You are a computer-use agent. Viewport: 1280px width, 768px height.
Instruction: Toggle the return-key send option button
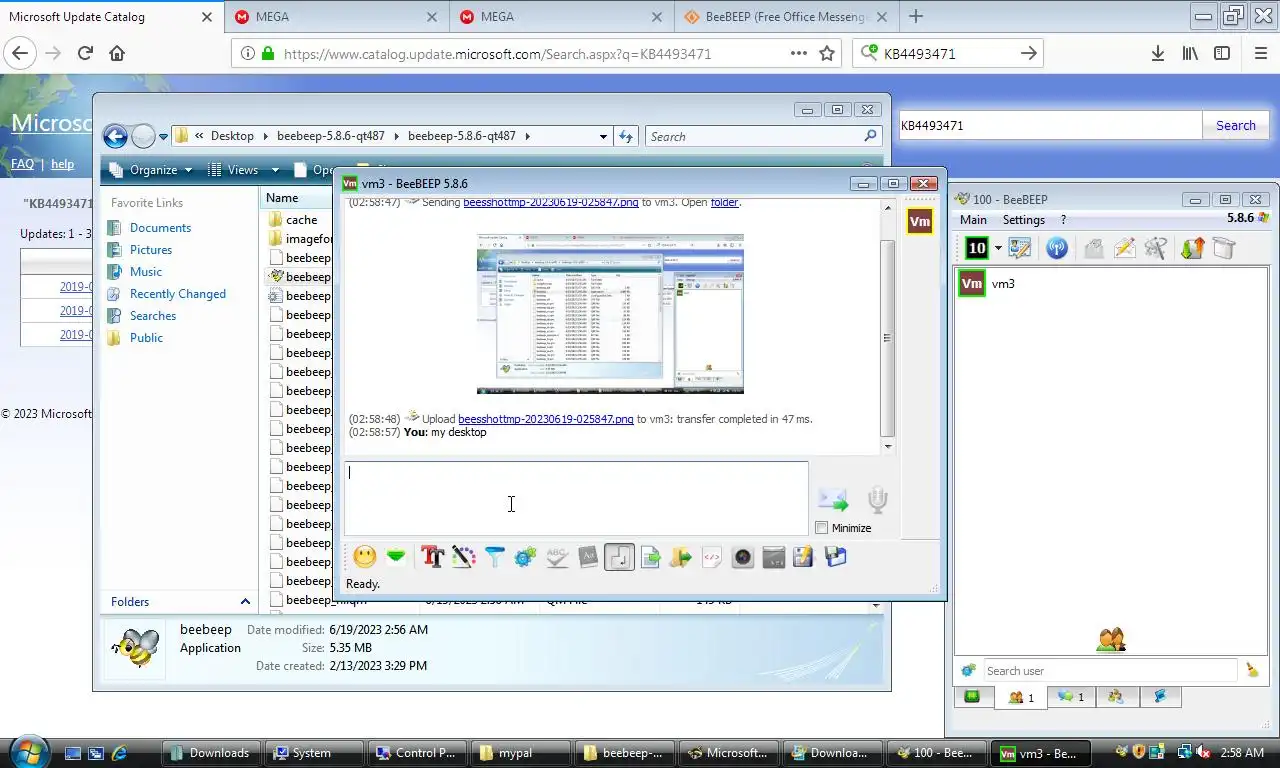pyautogui.click(x=619, y=557)
